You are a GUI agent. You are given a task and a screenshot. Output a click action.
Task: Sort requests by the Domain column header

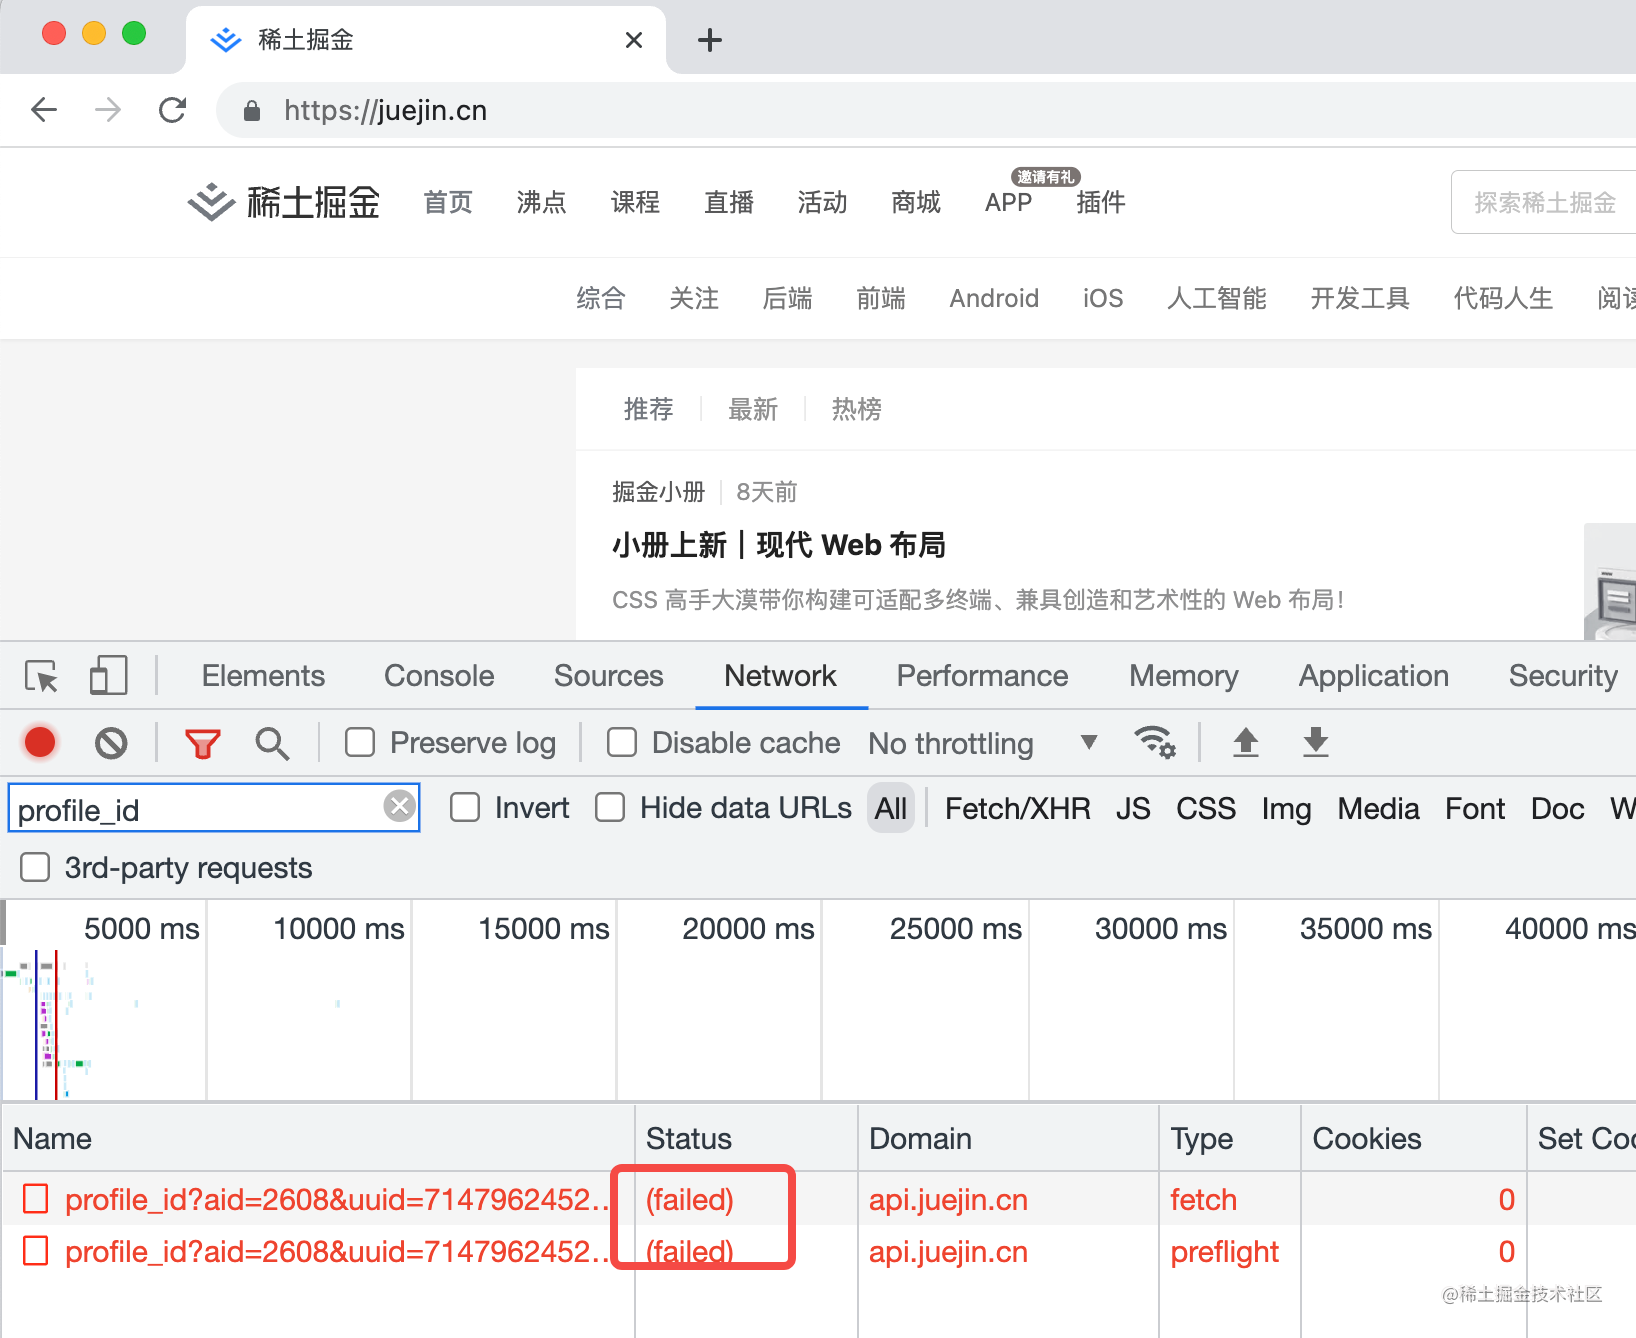(x=1008, y=1138)
